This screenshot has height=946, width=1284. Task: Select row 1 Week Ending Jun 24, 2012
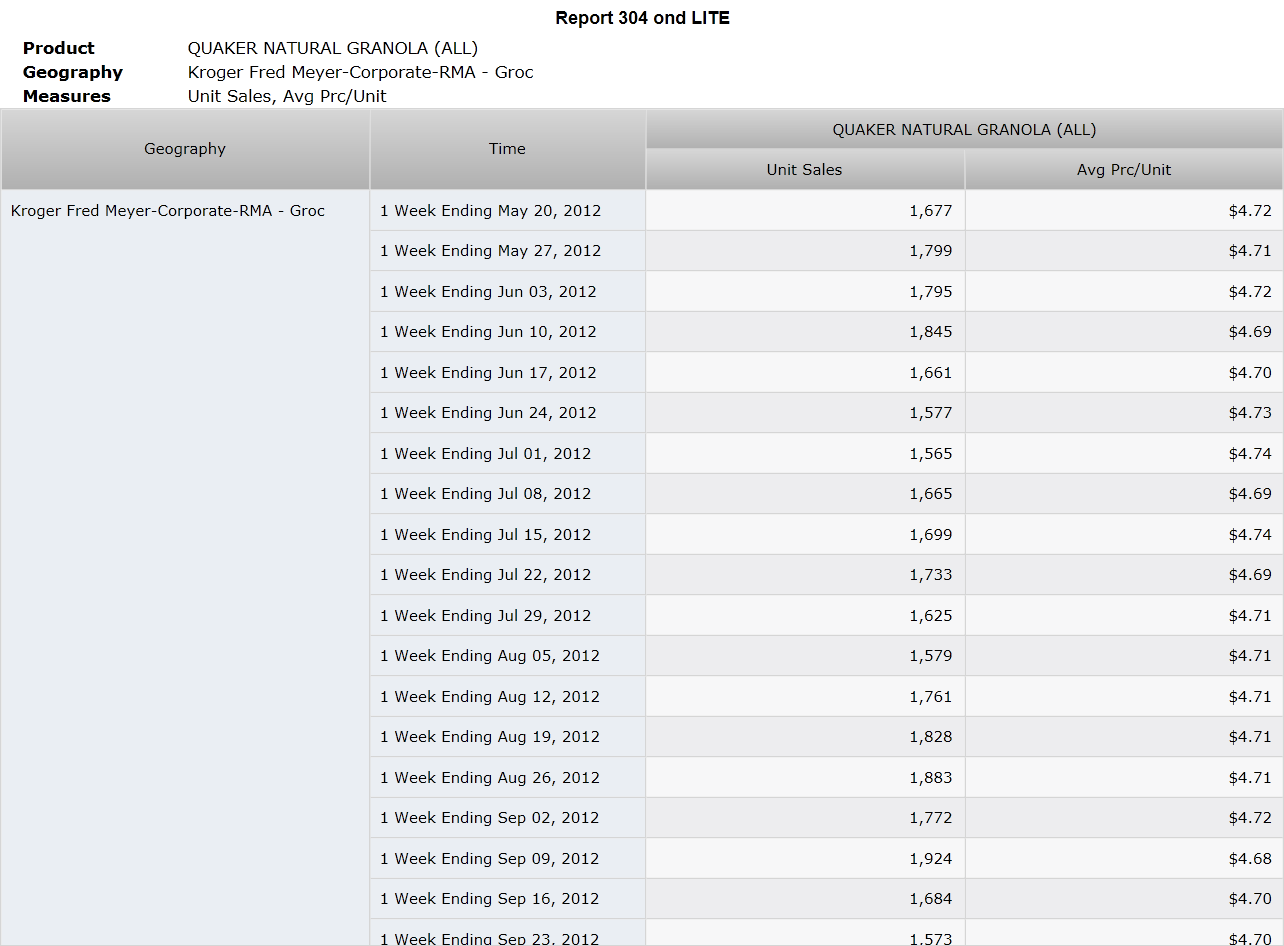(508, 413)
